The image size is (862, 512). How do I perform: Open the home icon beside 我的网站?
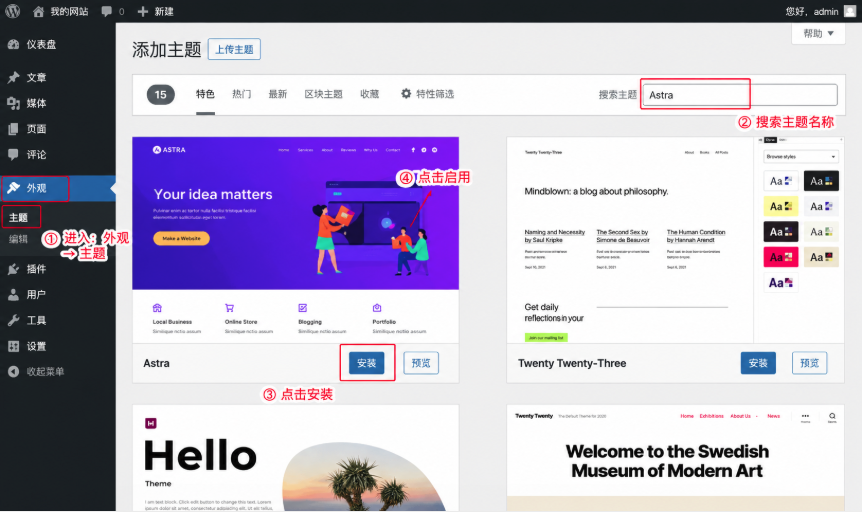38,12
